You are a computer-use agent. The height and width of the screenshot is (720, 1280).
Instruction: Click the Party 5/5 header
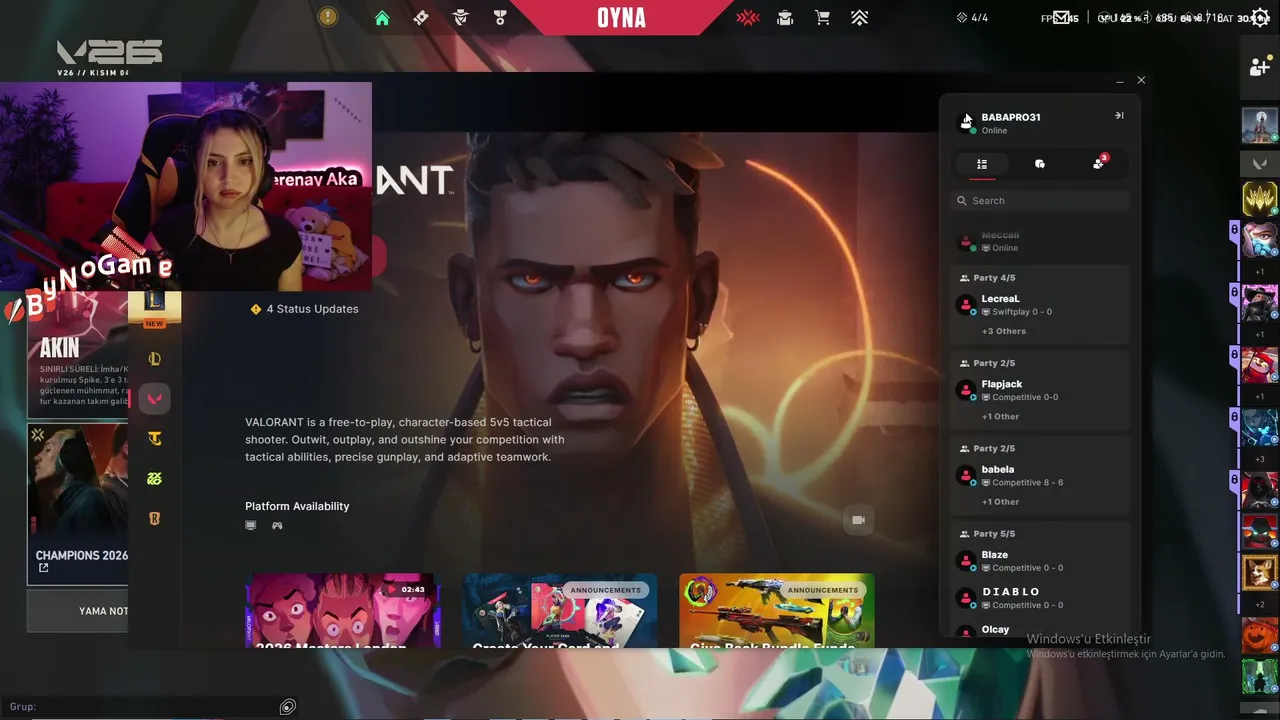[988, 534]
